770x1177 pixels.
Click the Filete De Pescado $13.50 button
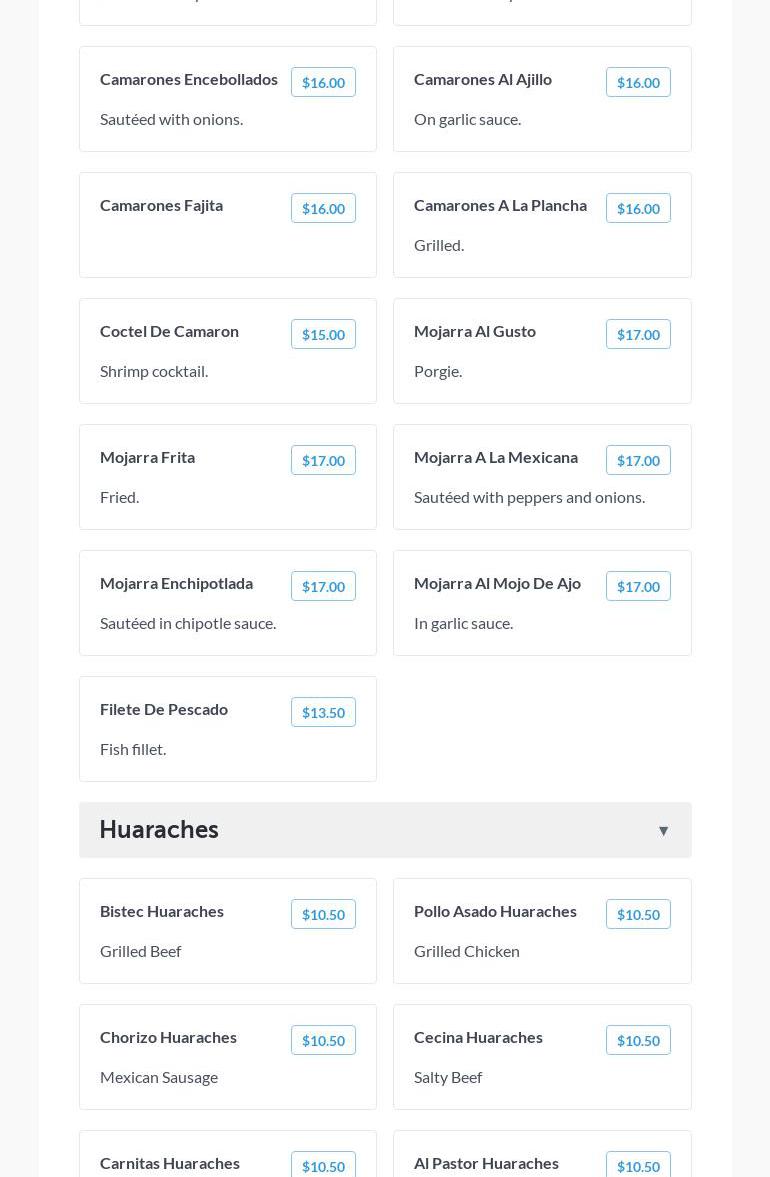point(323,713)
